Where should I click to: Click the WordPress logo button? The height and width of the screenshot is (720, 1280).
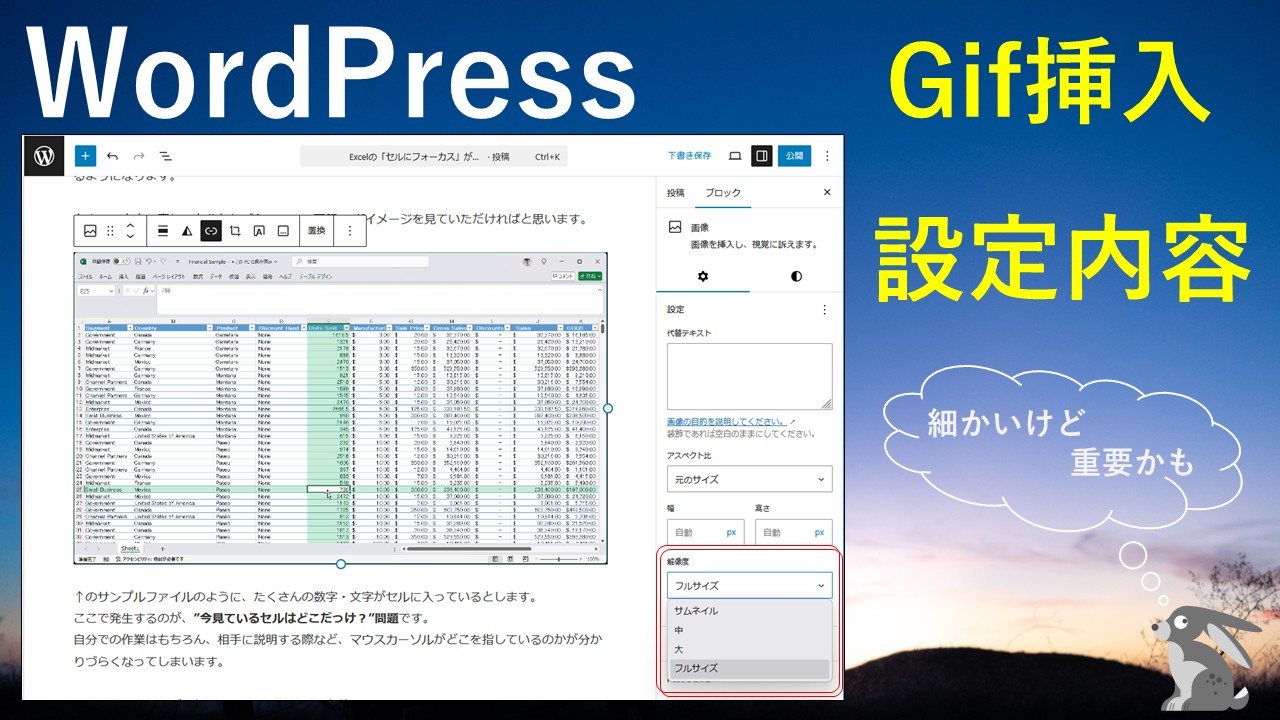(x=44, y=156)
